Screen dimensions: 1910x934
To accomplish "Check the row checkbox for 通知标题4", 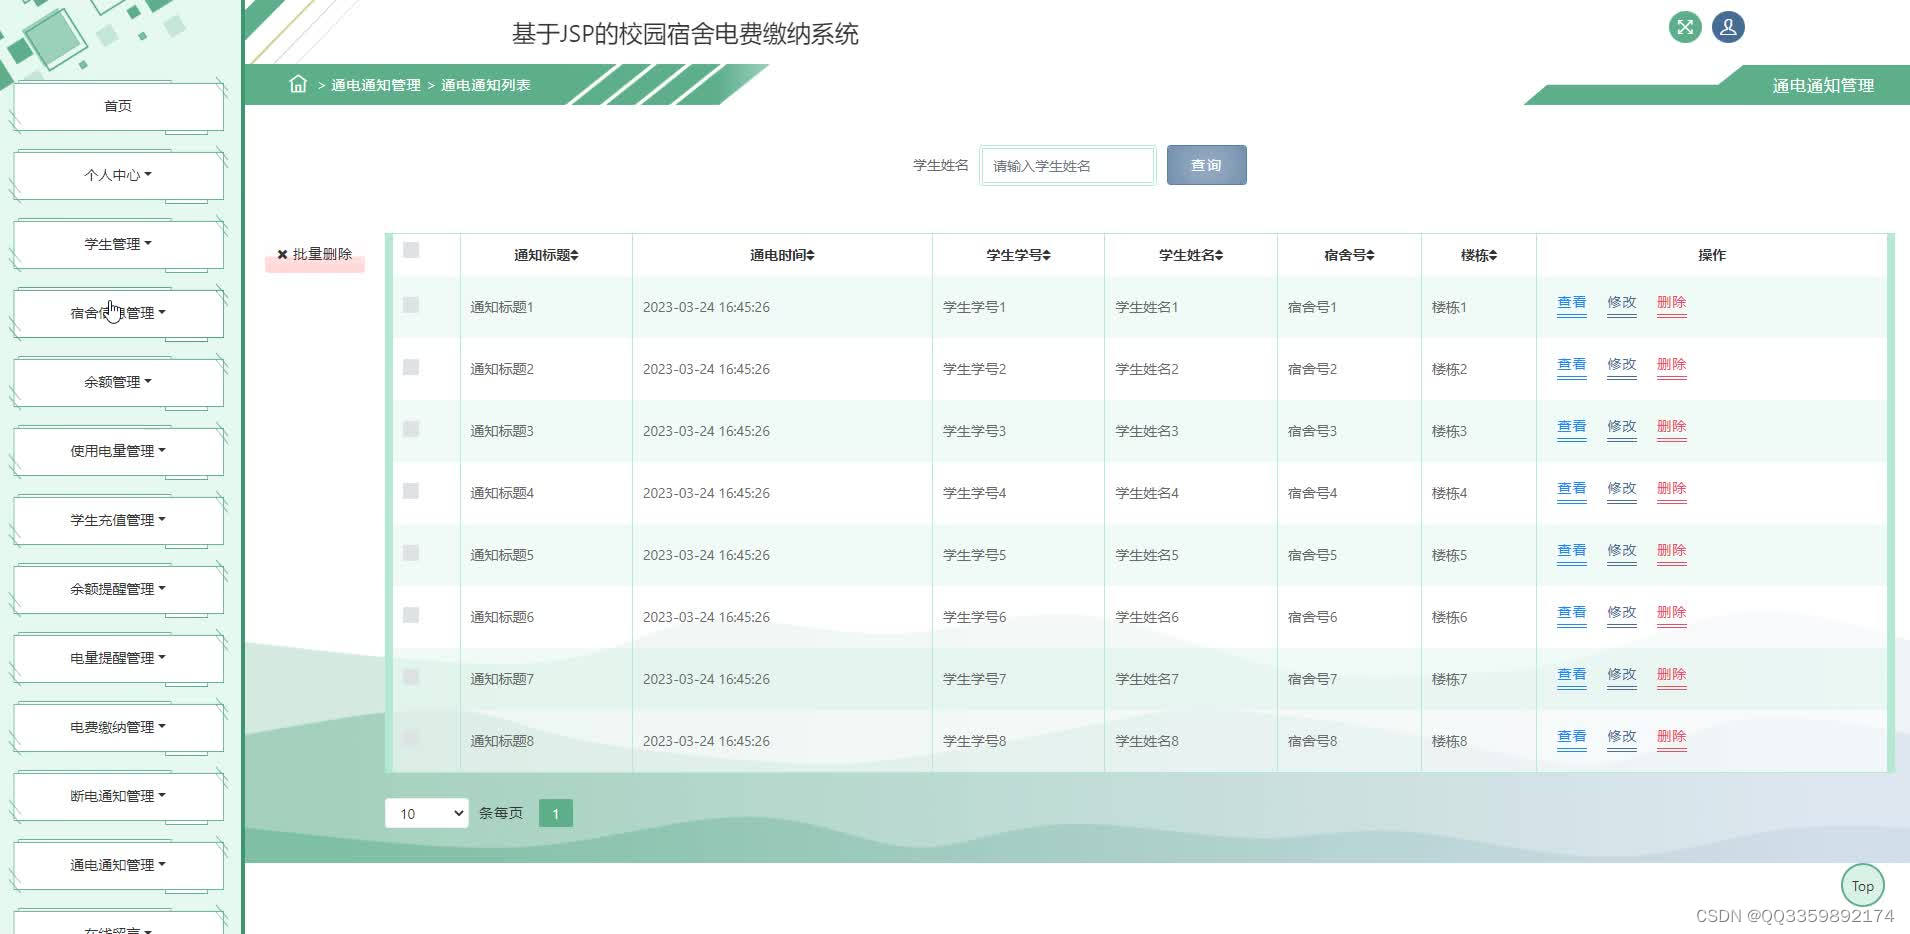I will 411,491.
